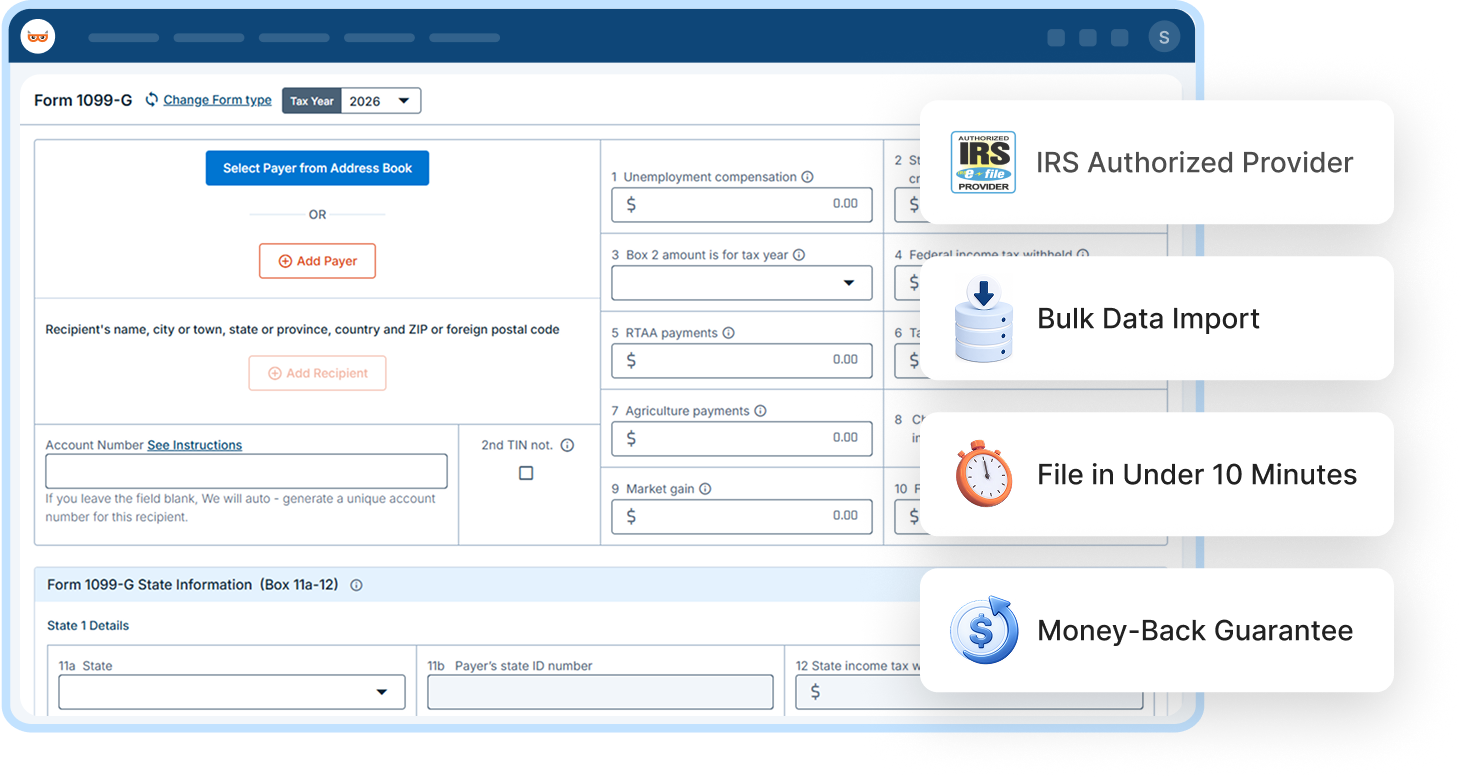Click the State 1 Details heading
The image size is (1462, 778).
click(88, 626)
